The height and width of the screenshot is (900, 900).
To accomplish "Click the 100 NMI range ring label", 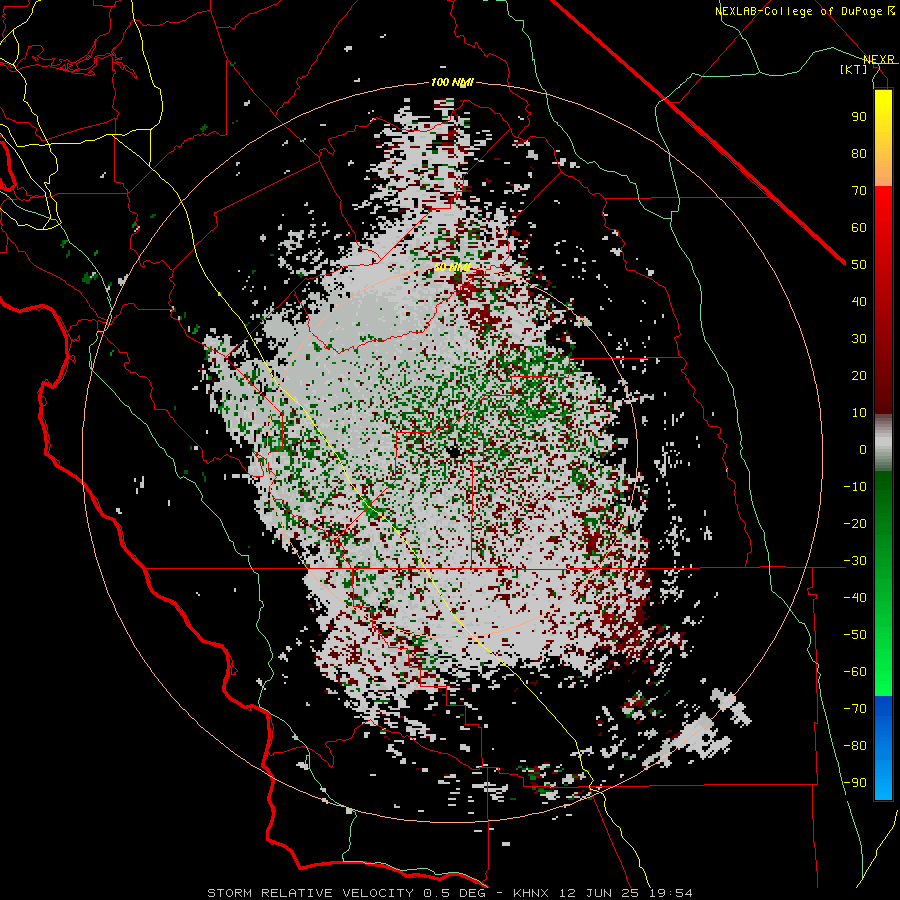I will (x=452, y=82).
